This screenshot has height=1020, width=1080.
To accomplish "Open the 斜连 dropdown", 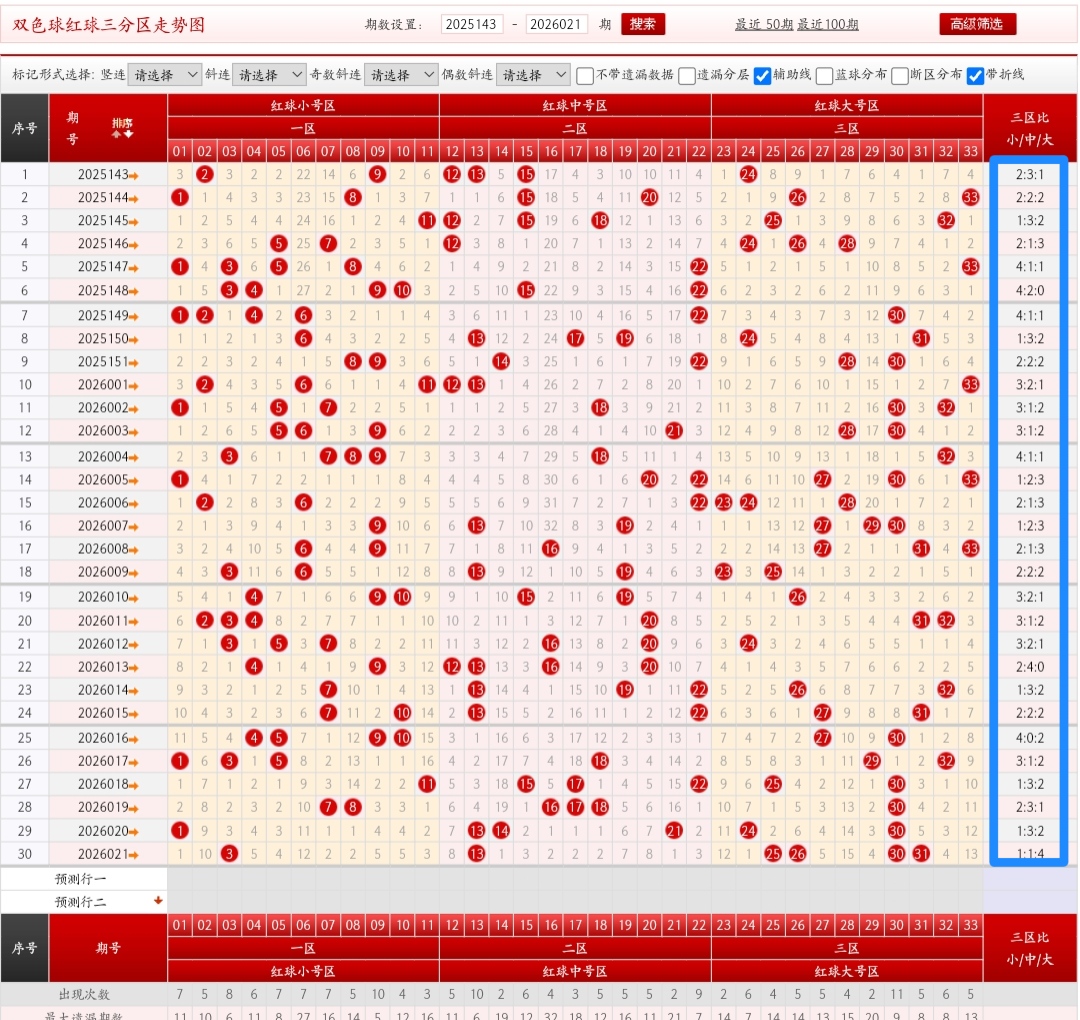I will coord(269,74).
